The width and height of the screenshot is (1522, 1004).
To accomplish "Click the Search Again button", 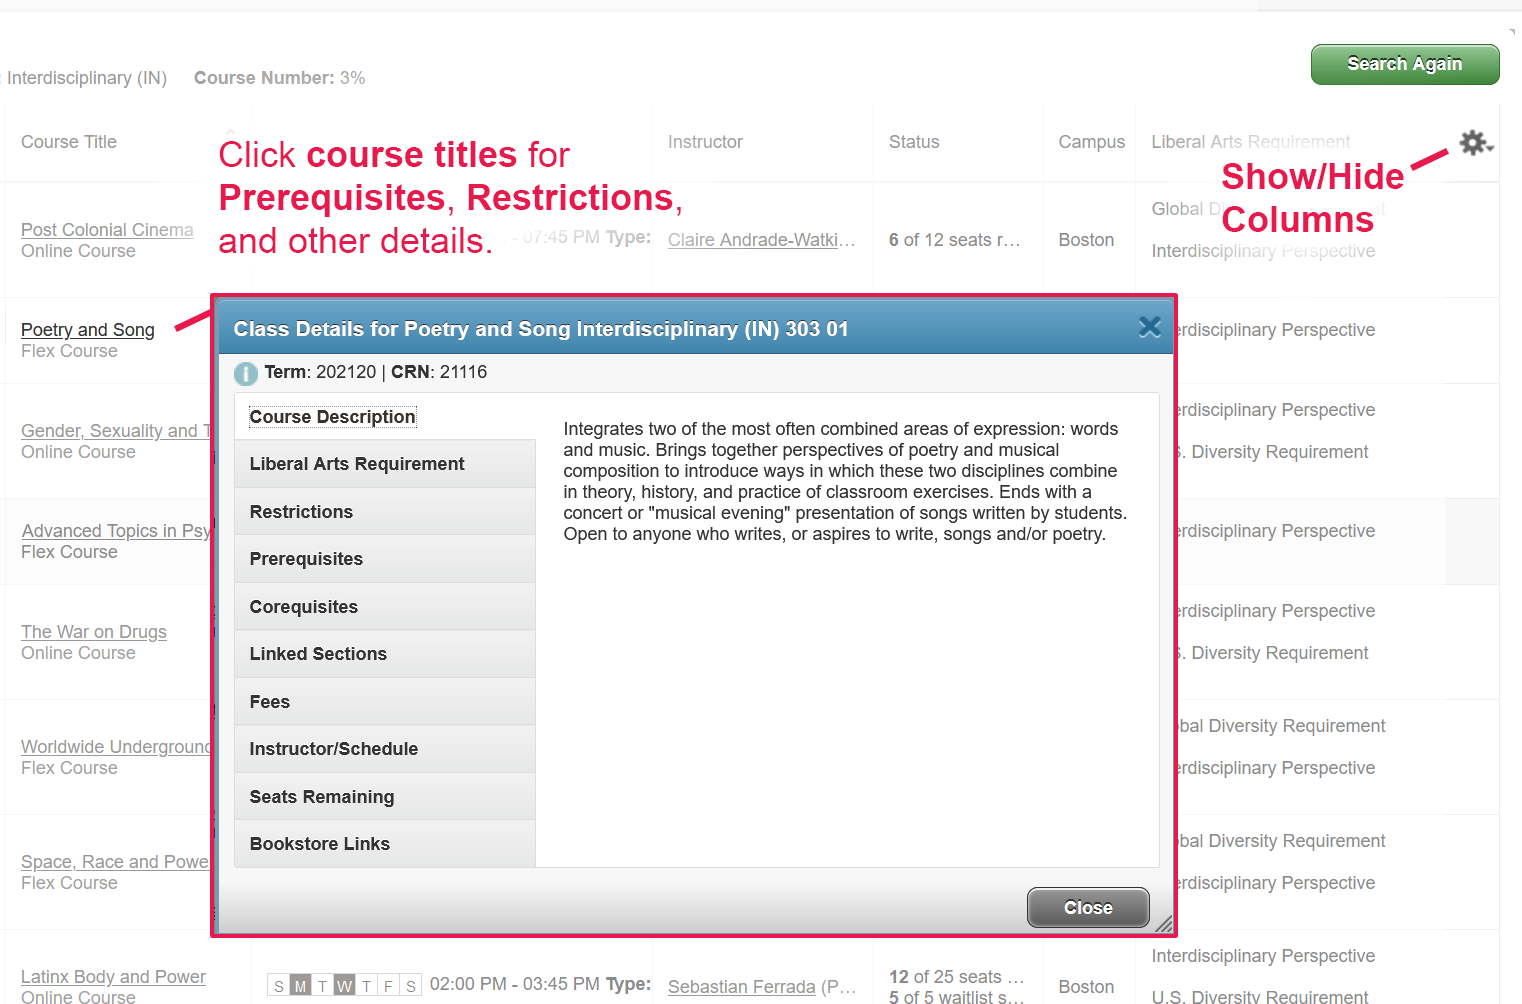I will 1405,64.
